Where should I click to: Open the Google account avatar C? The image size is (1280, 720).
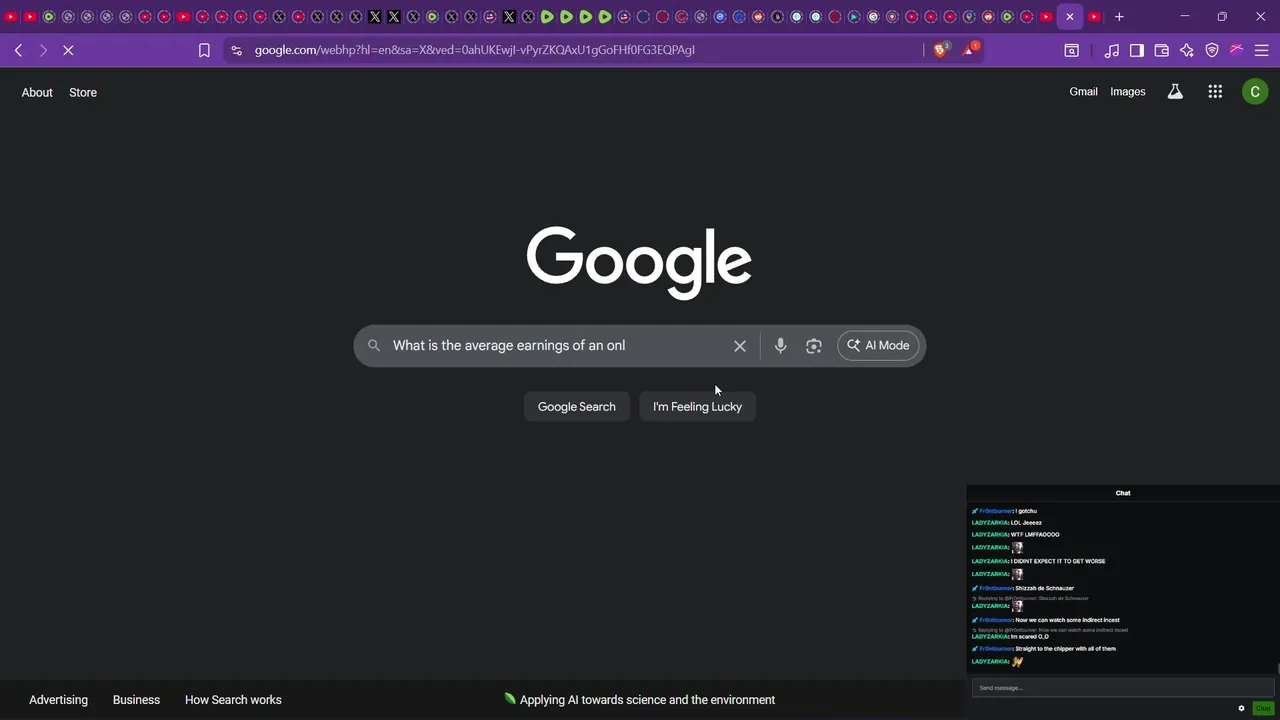pyautogui.click(x=1255, y=92)
